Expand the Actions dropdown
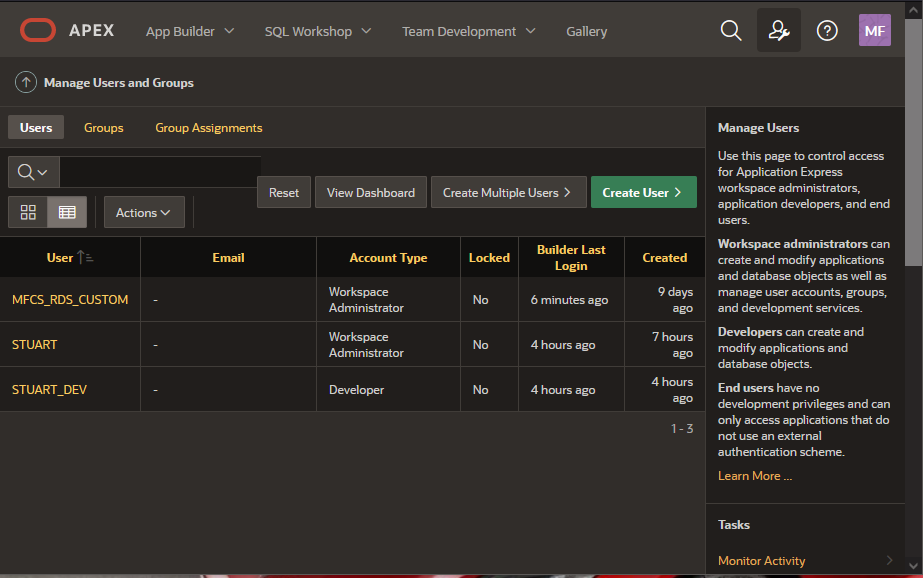The height and width of the screenshot is (578, 923). click(143, 212)
